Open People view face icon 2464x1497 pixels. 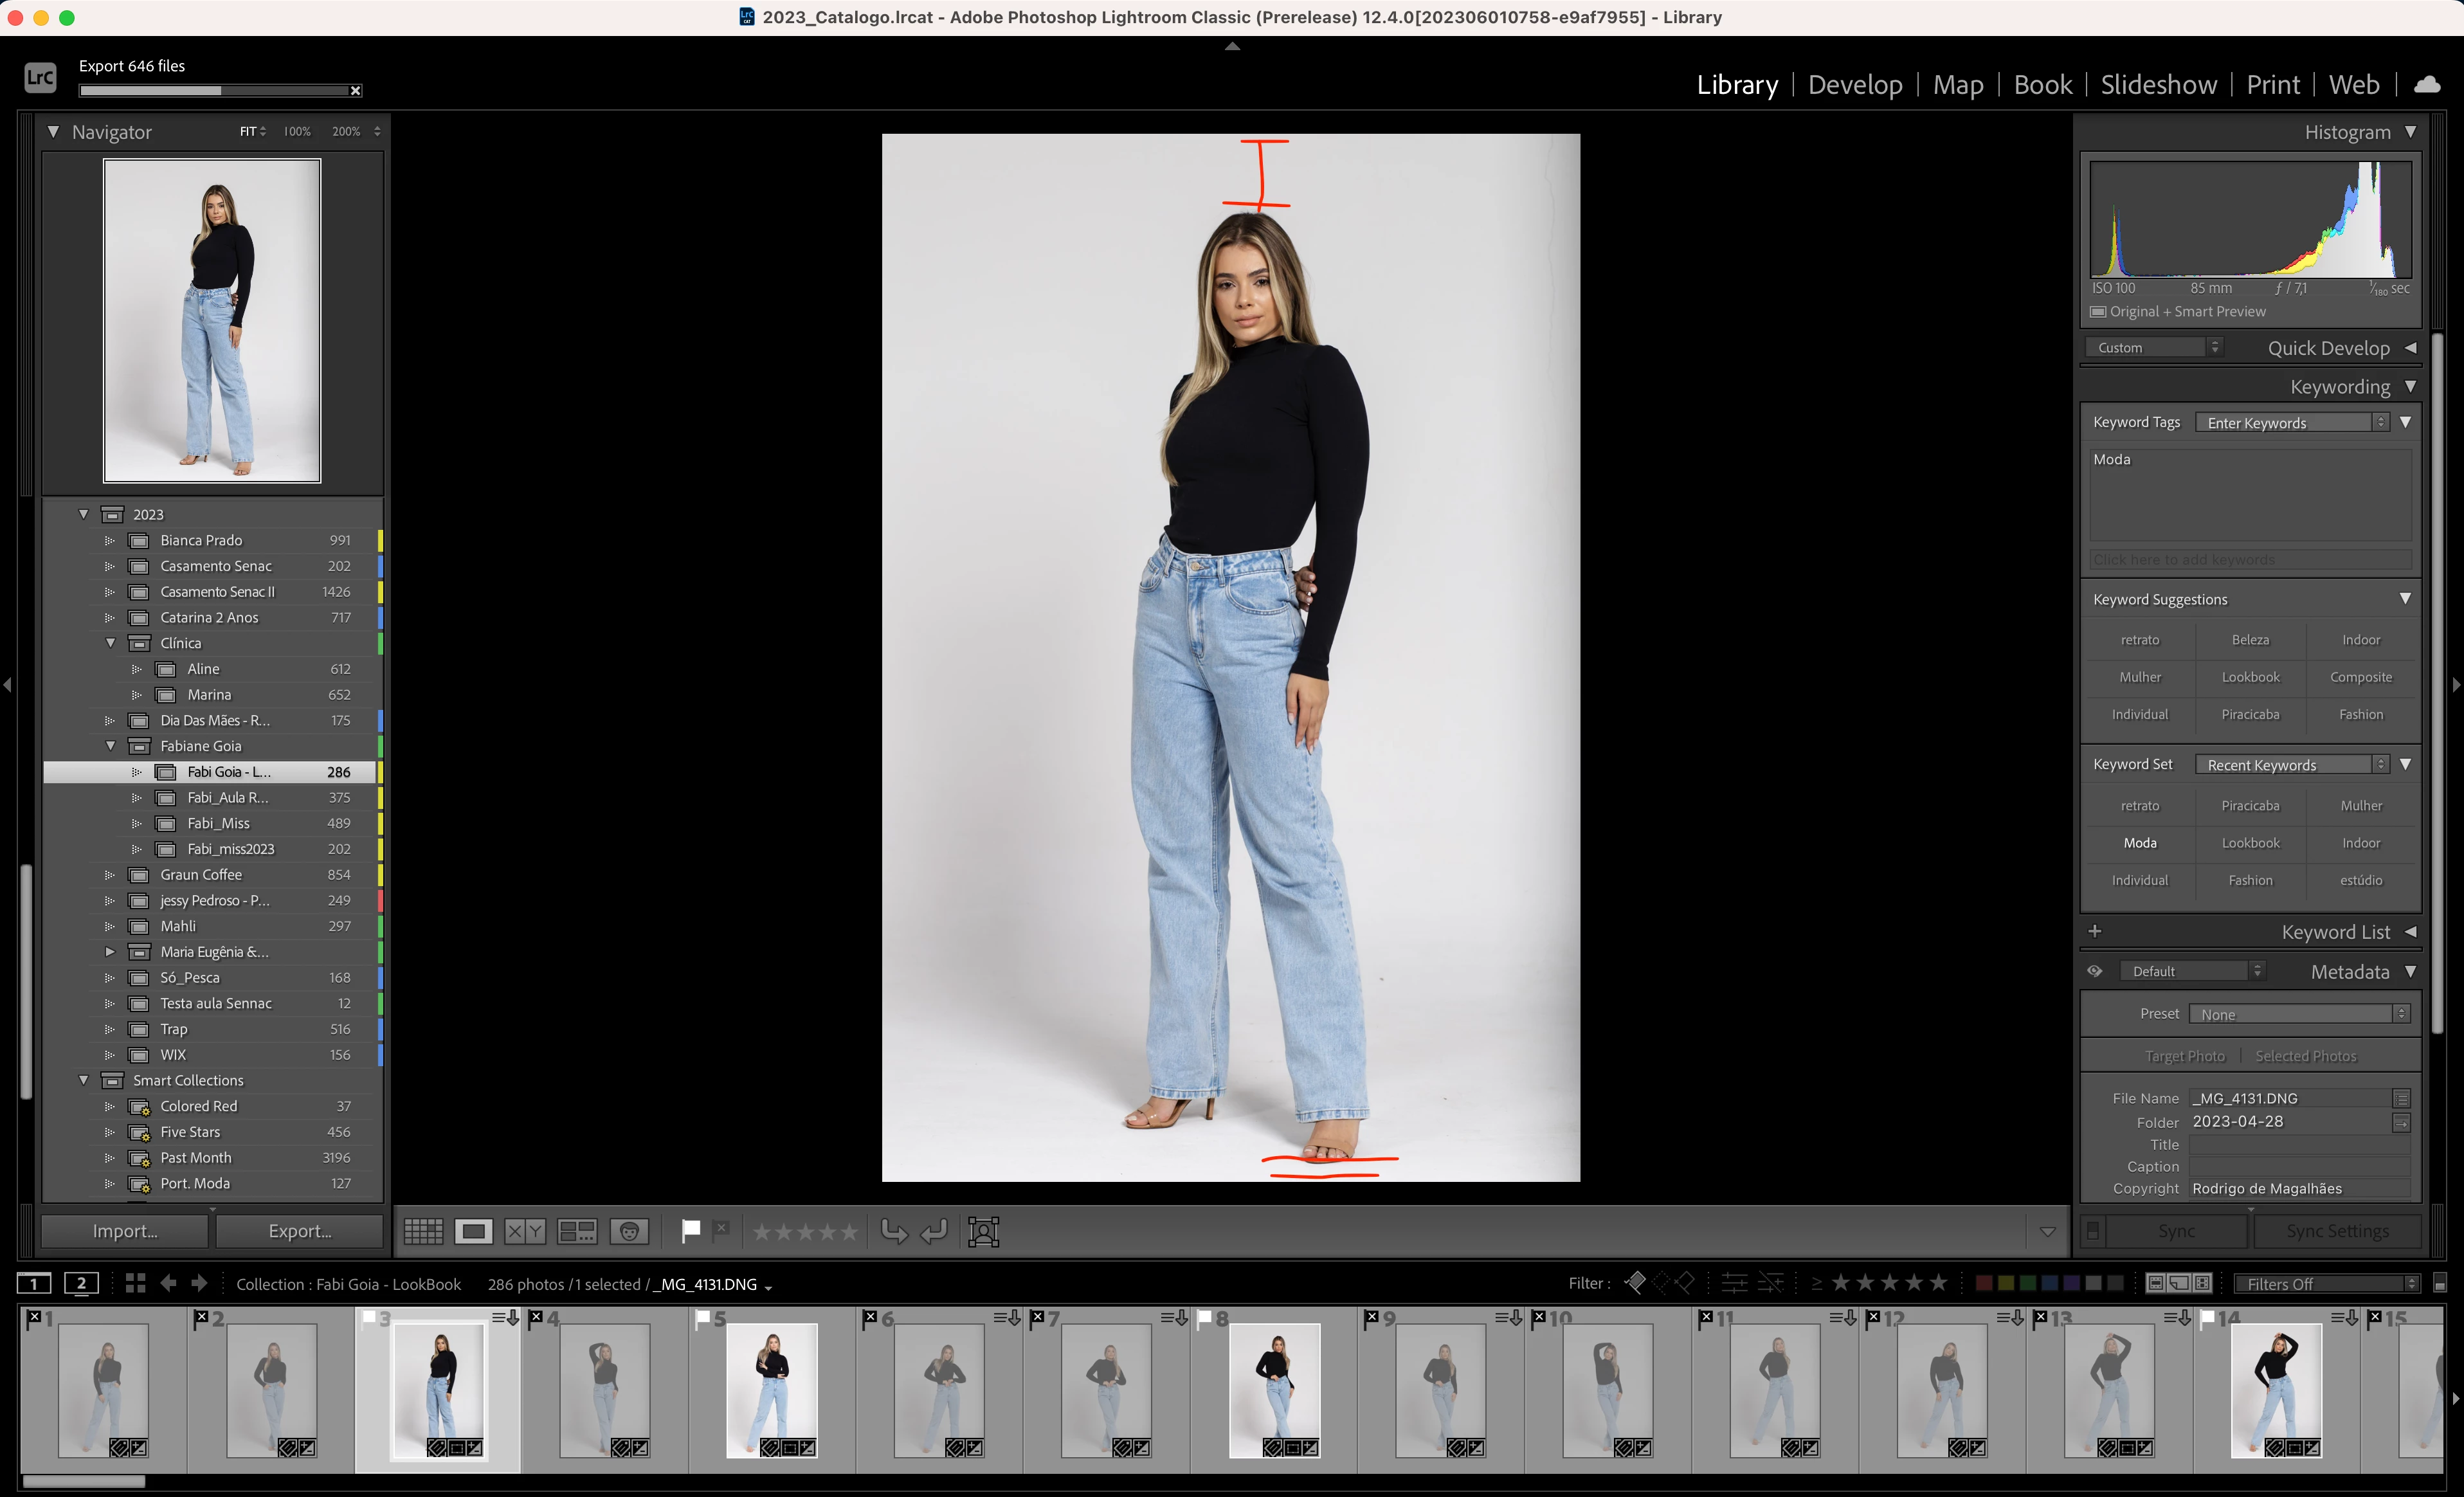pyautogui.click(x=629, y=1231)
